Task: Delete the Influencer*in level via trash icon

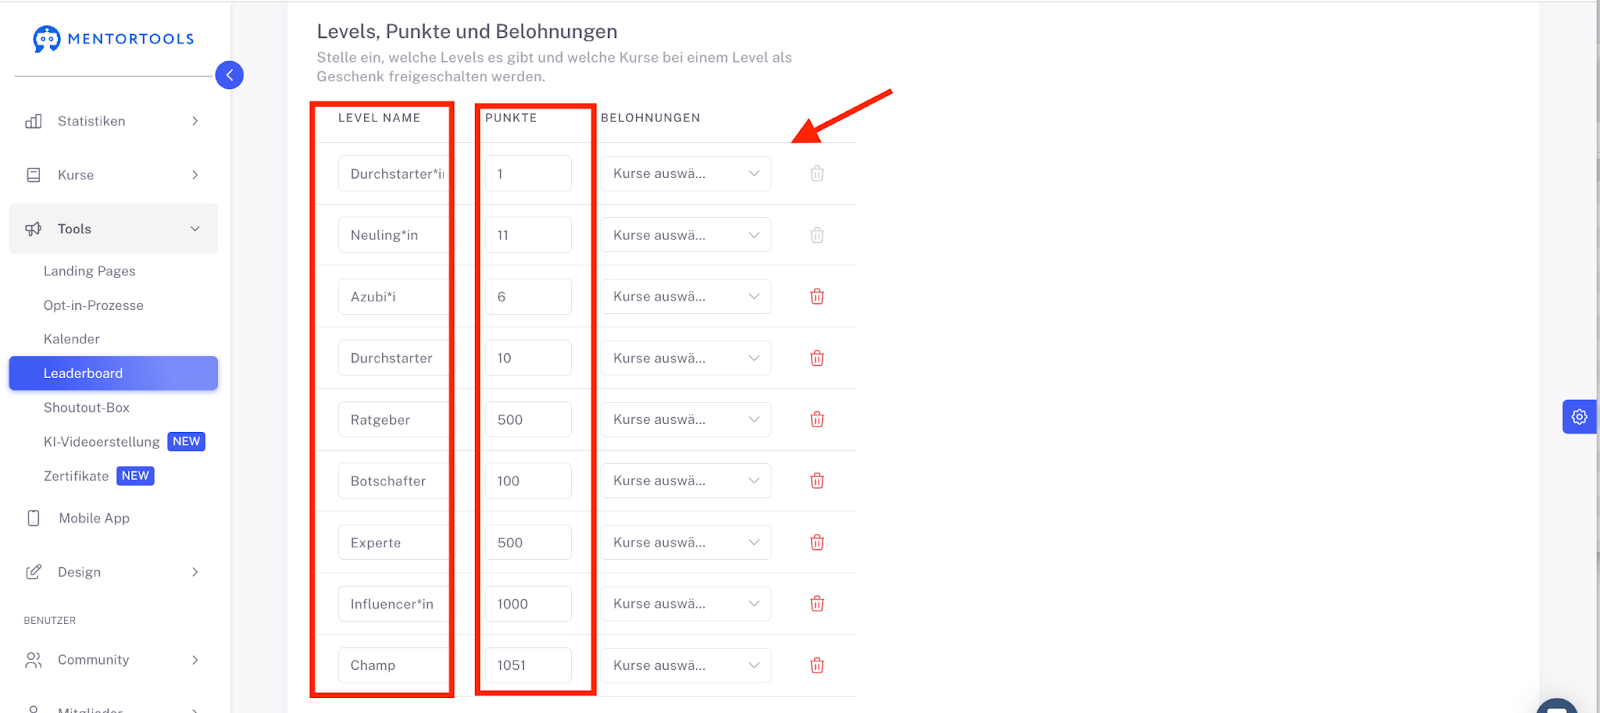Action: (x=817, y=604)
